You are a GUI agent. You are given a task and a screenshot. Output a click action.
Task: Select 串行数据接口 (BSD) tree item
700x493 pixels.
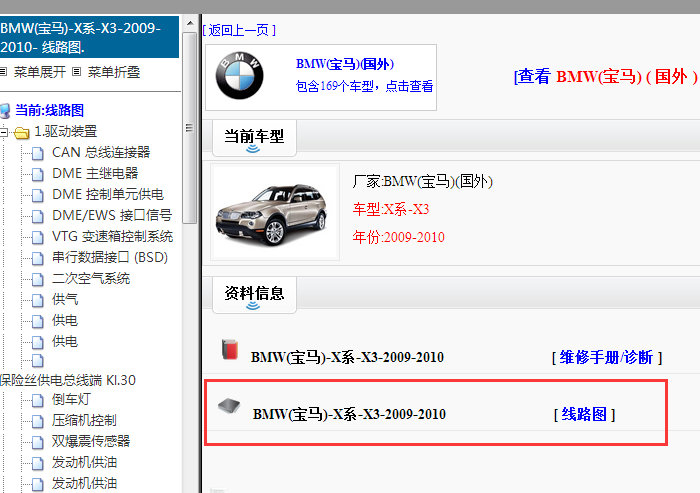(110, 257)
